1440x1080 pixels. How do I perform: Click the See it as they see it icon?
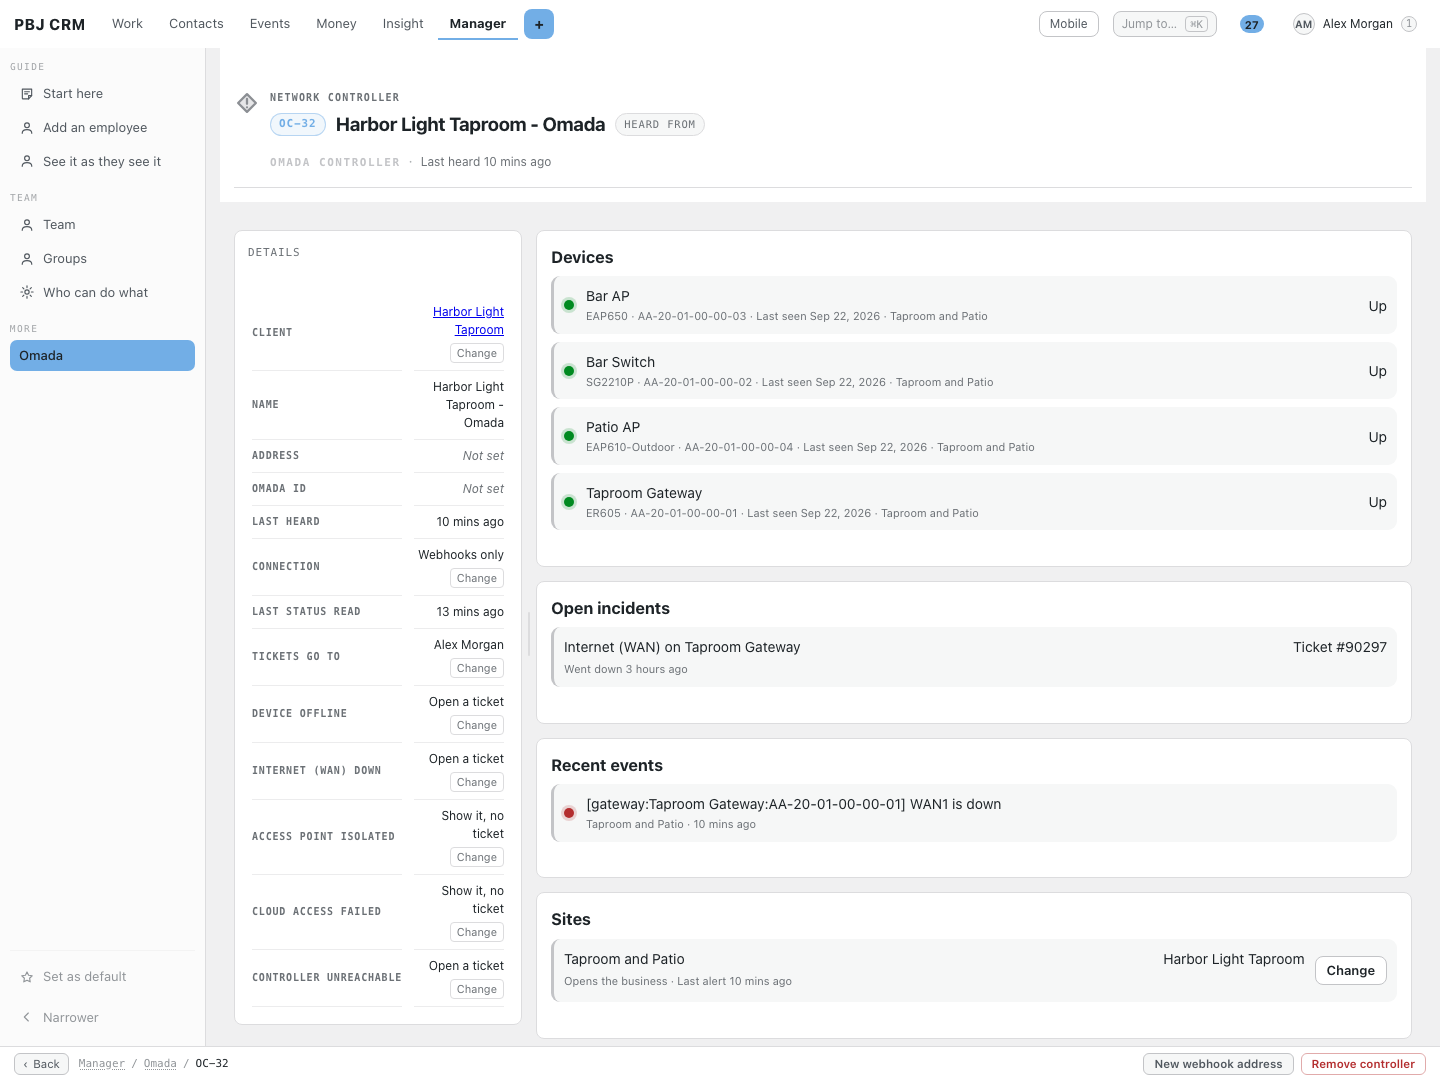[x=27, y=162]
